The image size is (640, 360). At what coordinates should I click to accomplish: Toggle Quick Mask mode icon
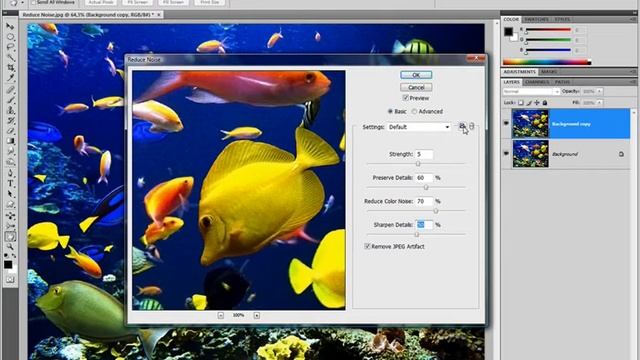(10, 280)
